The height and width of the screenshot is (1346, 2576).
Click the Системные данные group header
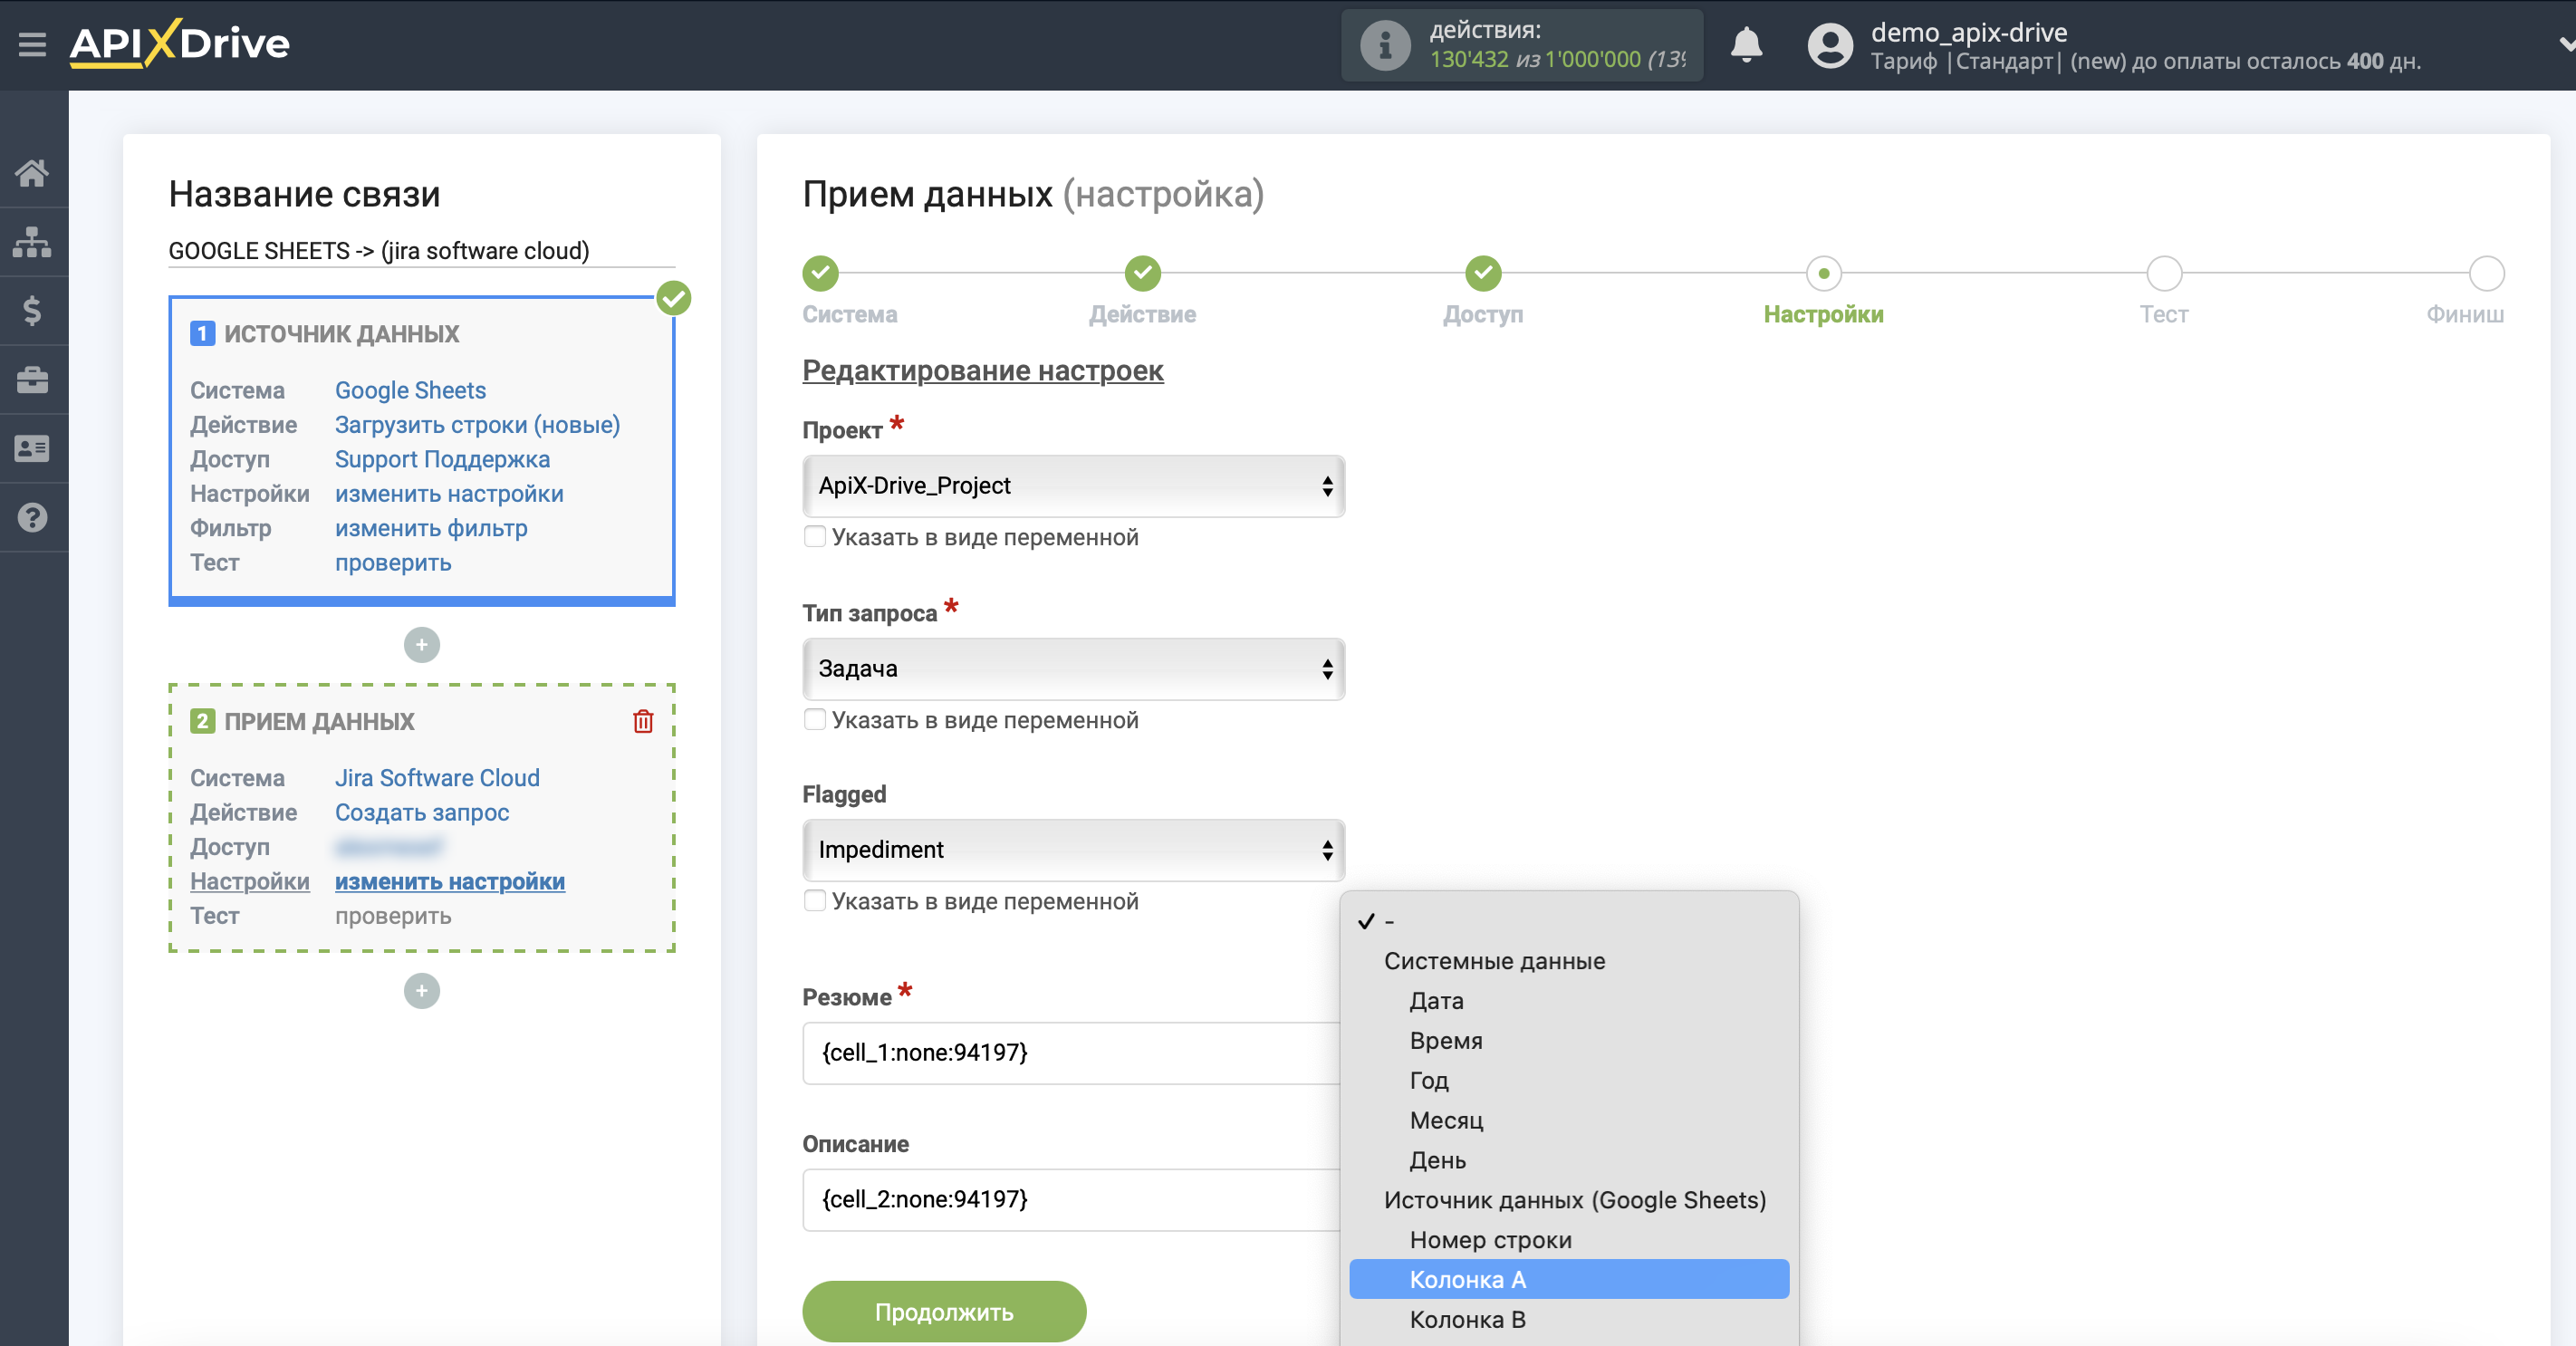click(x=1494, y=961)
